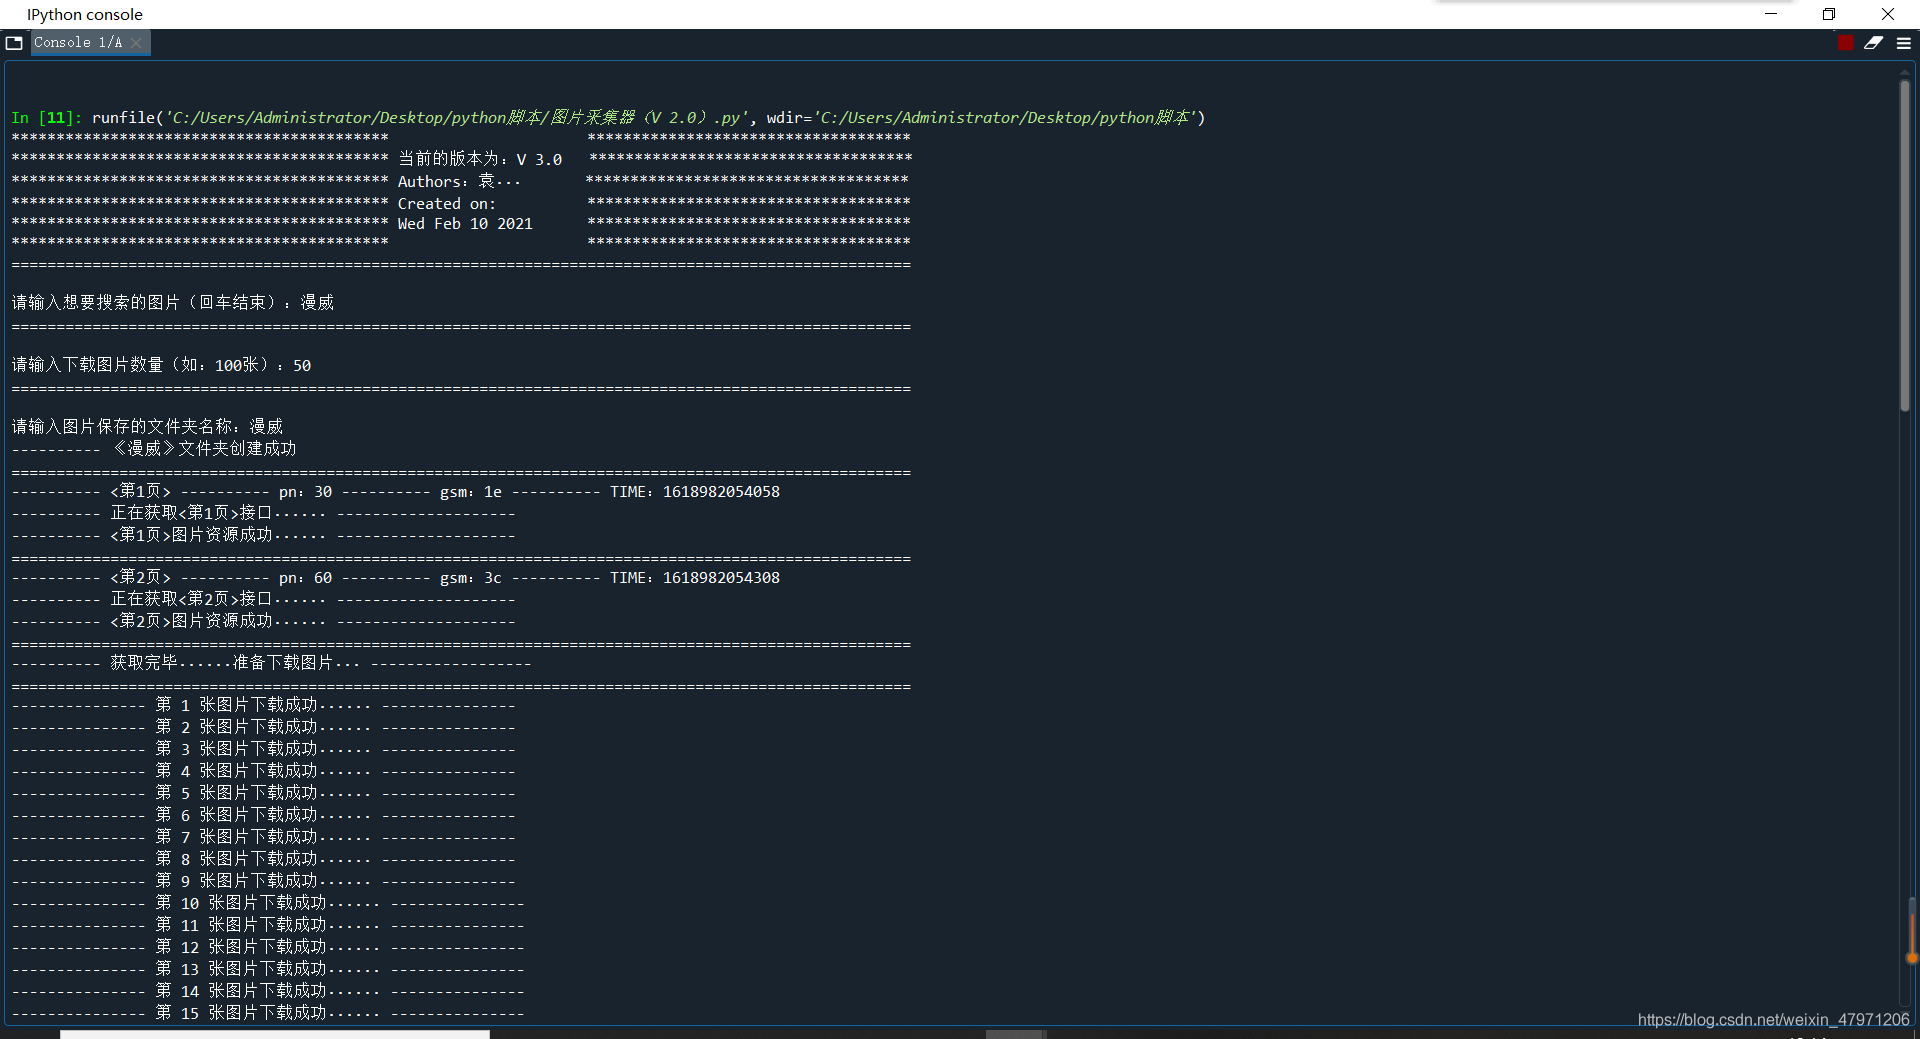This screenshot has width=1920, height=1039.
Task: Stop the running kernel with the red square
Action: point(1846,43)
